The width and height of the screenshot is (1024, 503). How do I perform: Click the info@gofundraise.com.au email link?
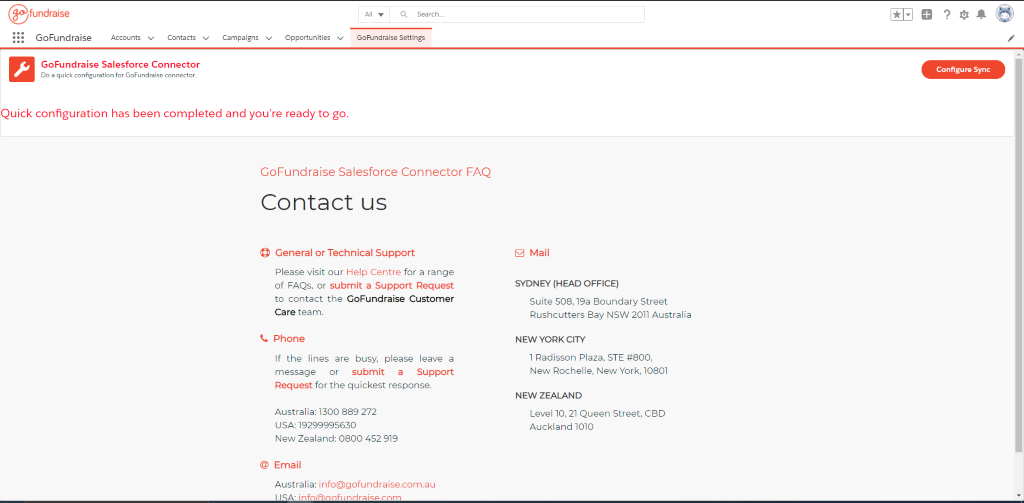pyautogui.click(x=377, y=485)
